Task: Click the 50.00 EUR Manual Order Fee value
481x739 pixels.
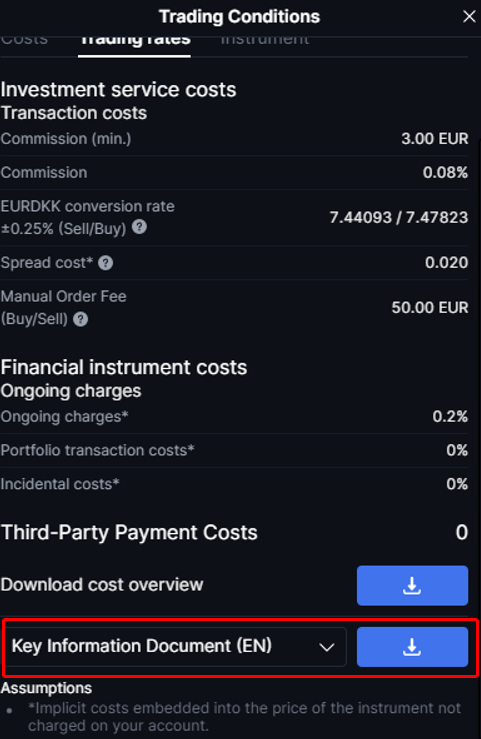Action: click(430, 307)
